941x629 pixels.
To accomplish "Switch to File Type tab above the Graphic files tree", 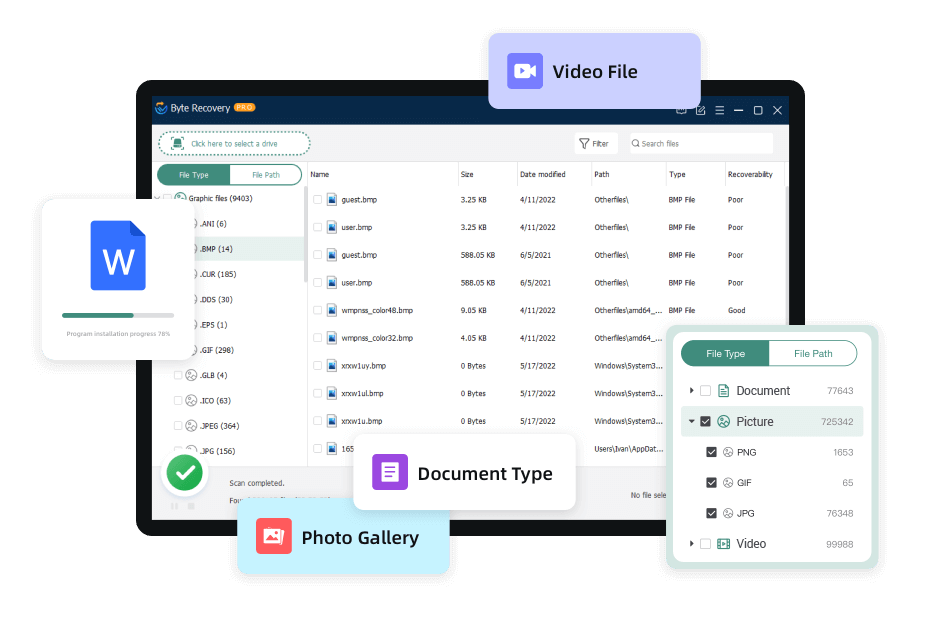I will coord(193,175).
